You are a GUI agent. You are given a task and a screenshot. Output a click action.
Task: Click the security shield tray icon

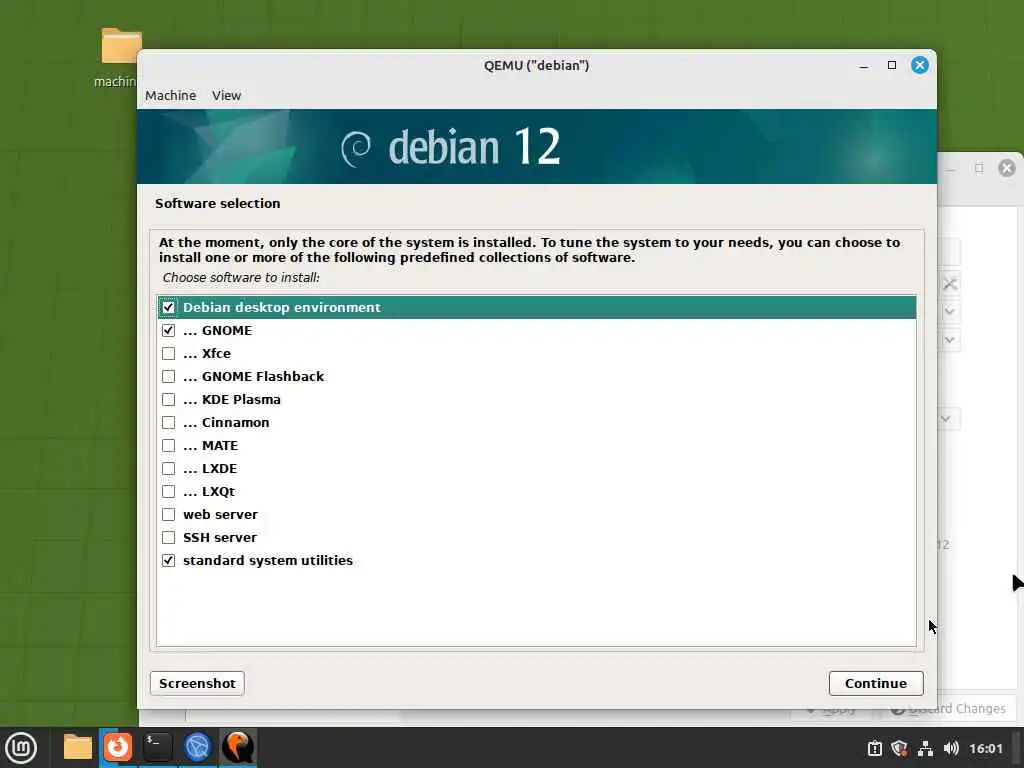(x=899, y=748)
